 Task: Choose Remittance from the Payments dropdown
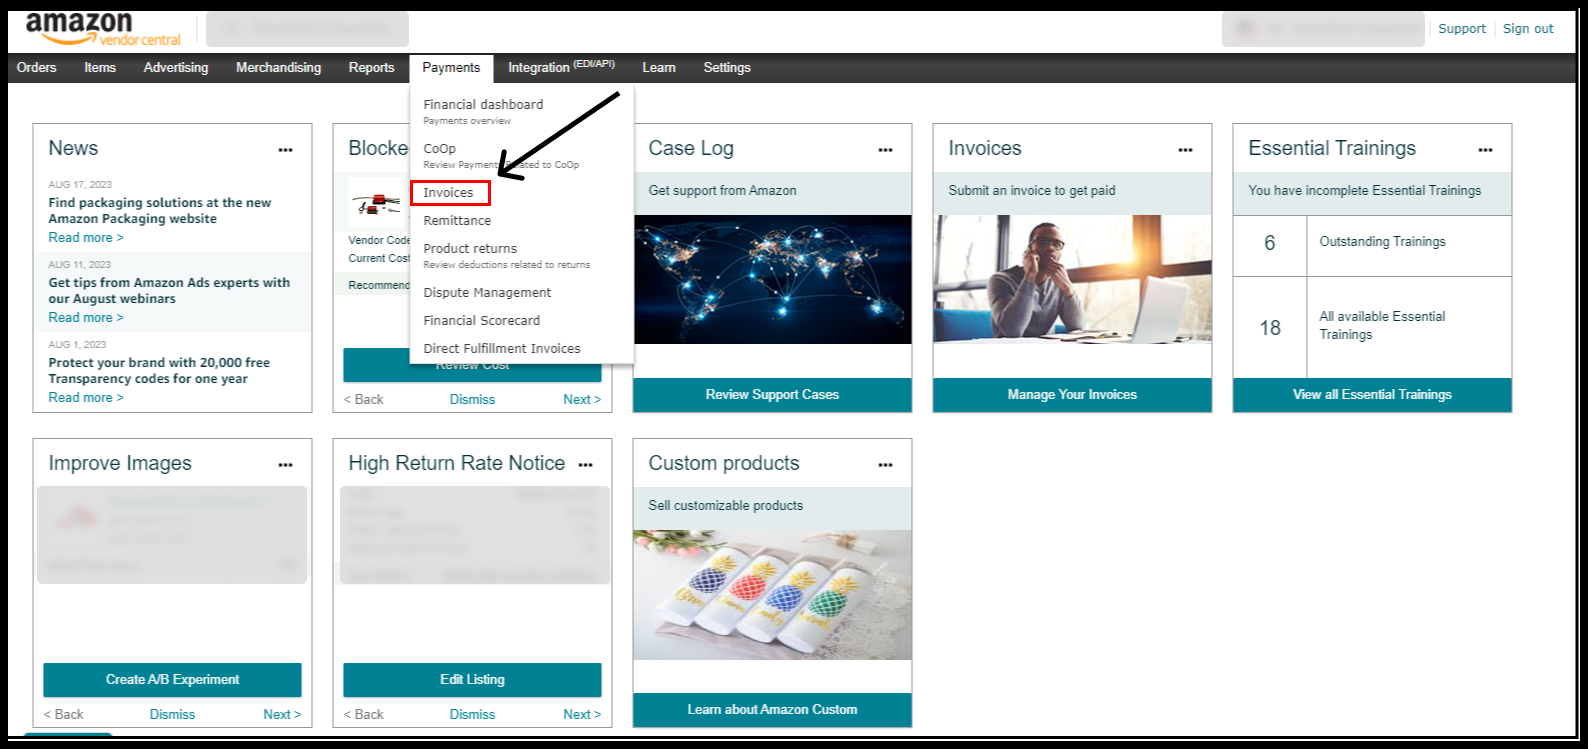[x=457, y=221]
